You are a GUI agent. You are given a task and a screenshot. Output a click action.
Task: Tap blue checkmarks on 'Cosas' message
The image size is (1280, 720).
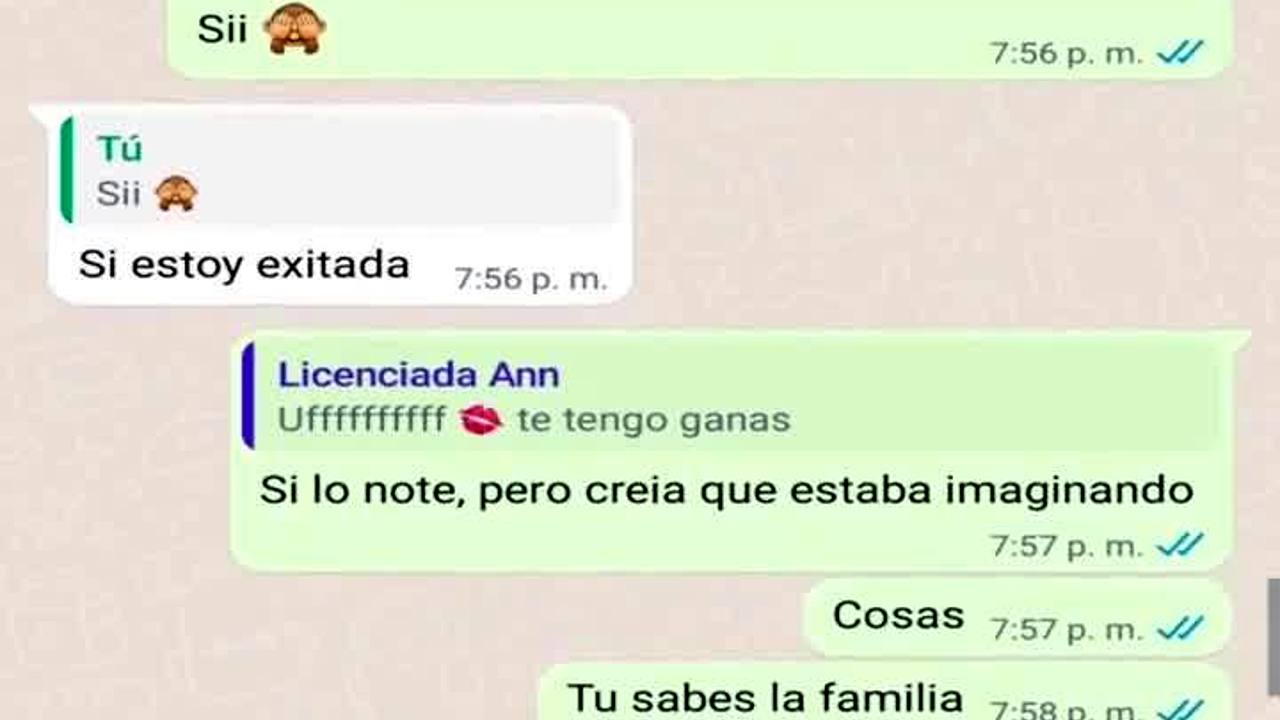pyautogui.click(x=1180, y=629)
